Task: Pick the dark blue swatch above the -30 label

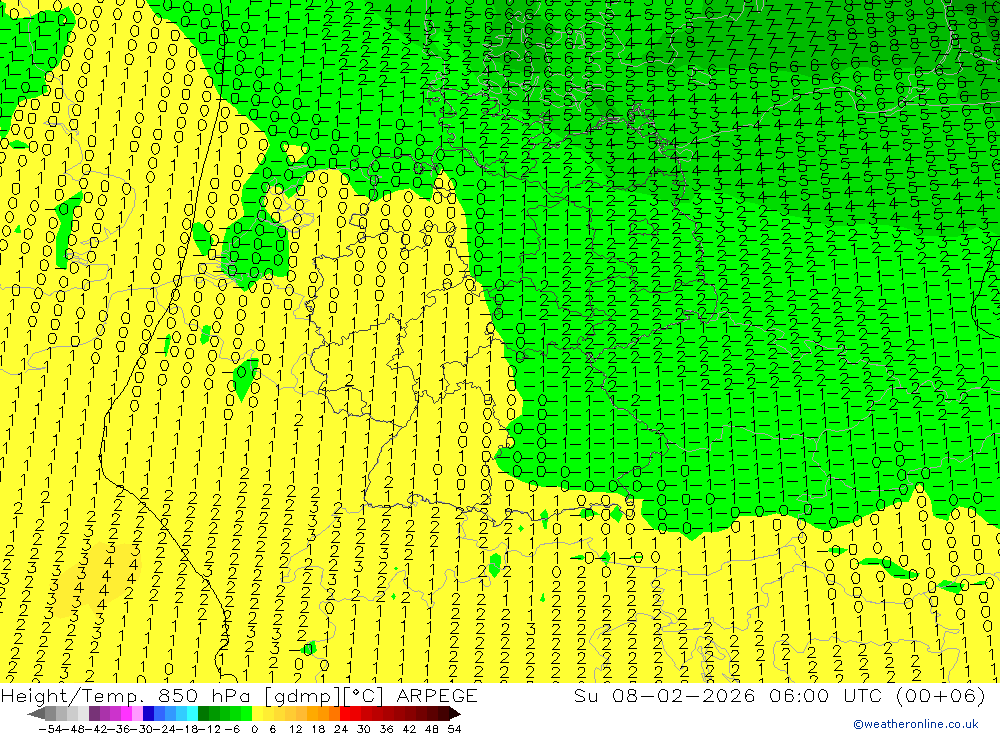Action: click(x=148, y=713)
